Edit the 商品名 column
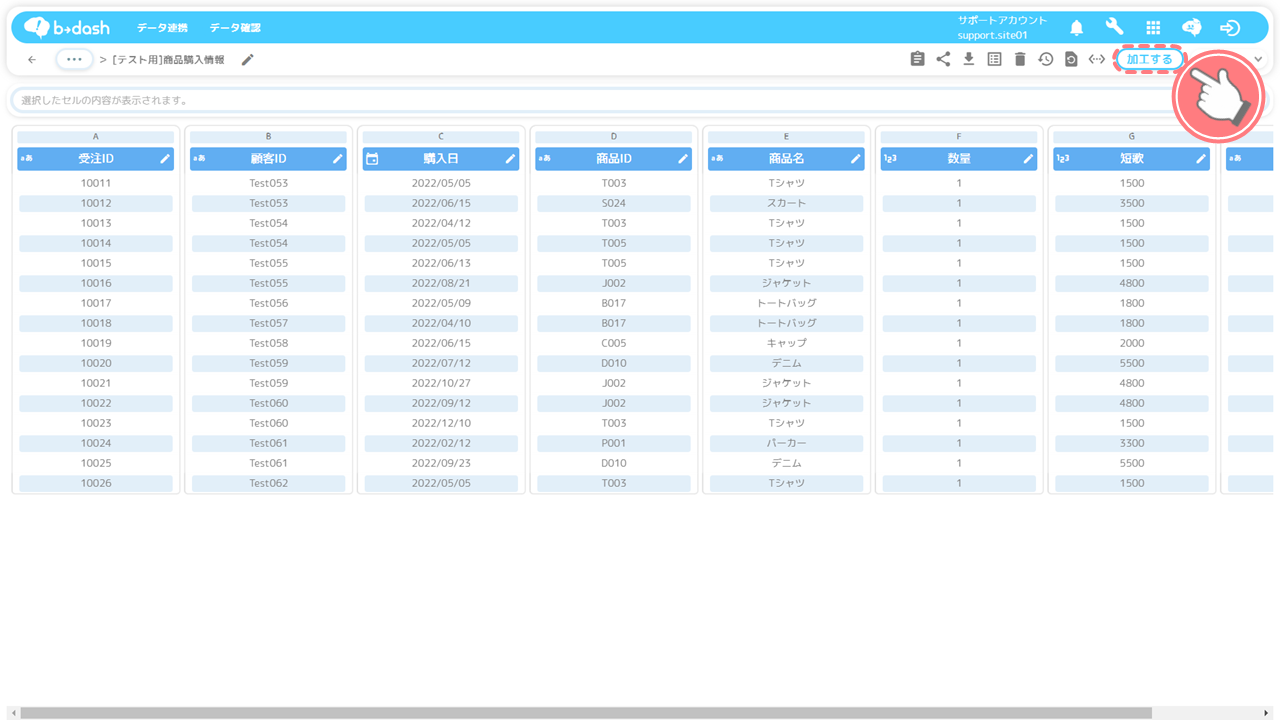This screenshot has height=720, width=1280. pyautogui.click(x=855, y=159)
